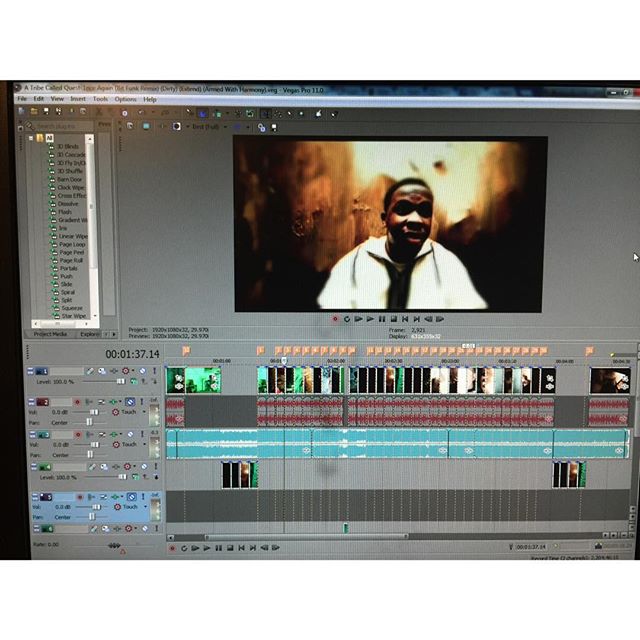Select the Page Peel transition
Image resolution: width=640 pixels, height=640 pixels.
71,252
